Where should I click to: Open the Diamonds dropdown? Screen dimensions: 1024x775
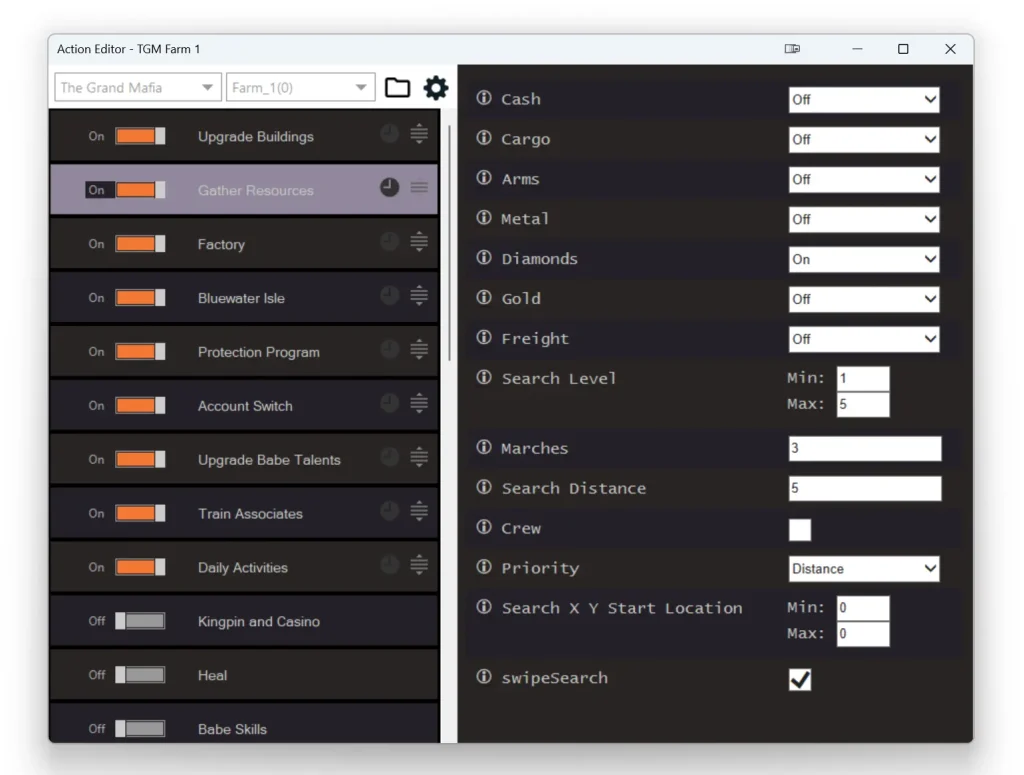point(863,259)
